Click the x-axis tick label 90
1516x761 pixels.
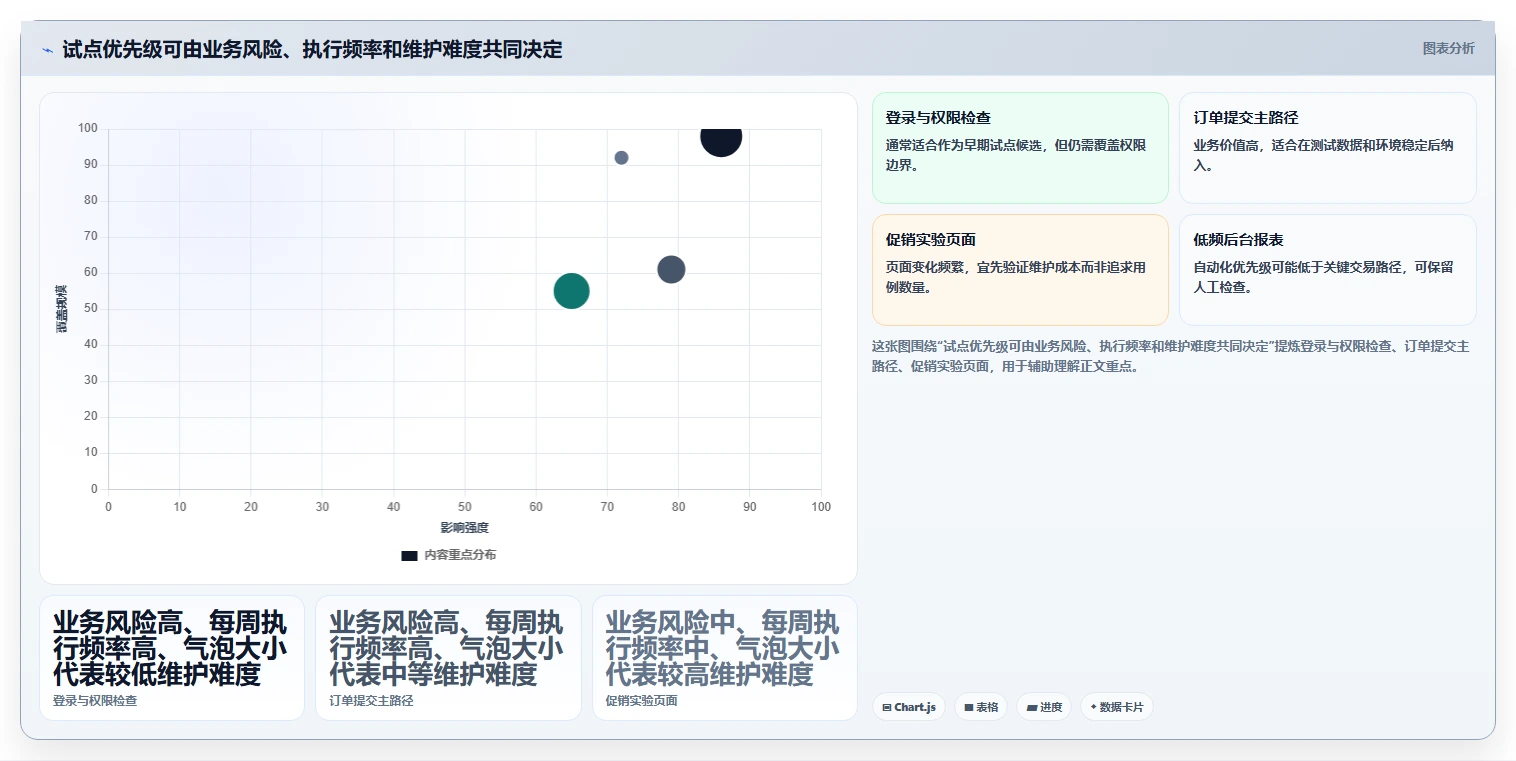click(x=750, y=507)
